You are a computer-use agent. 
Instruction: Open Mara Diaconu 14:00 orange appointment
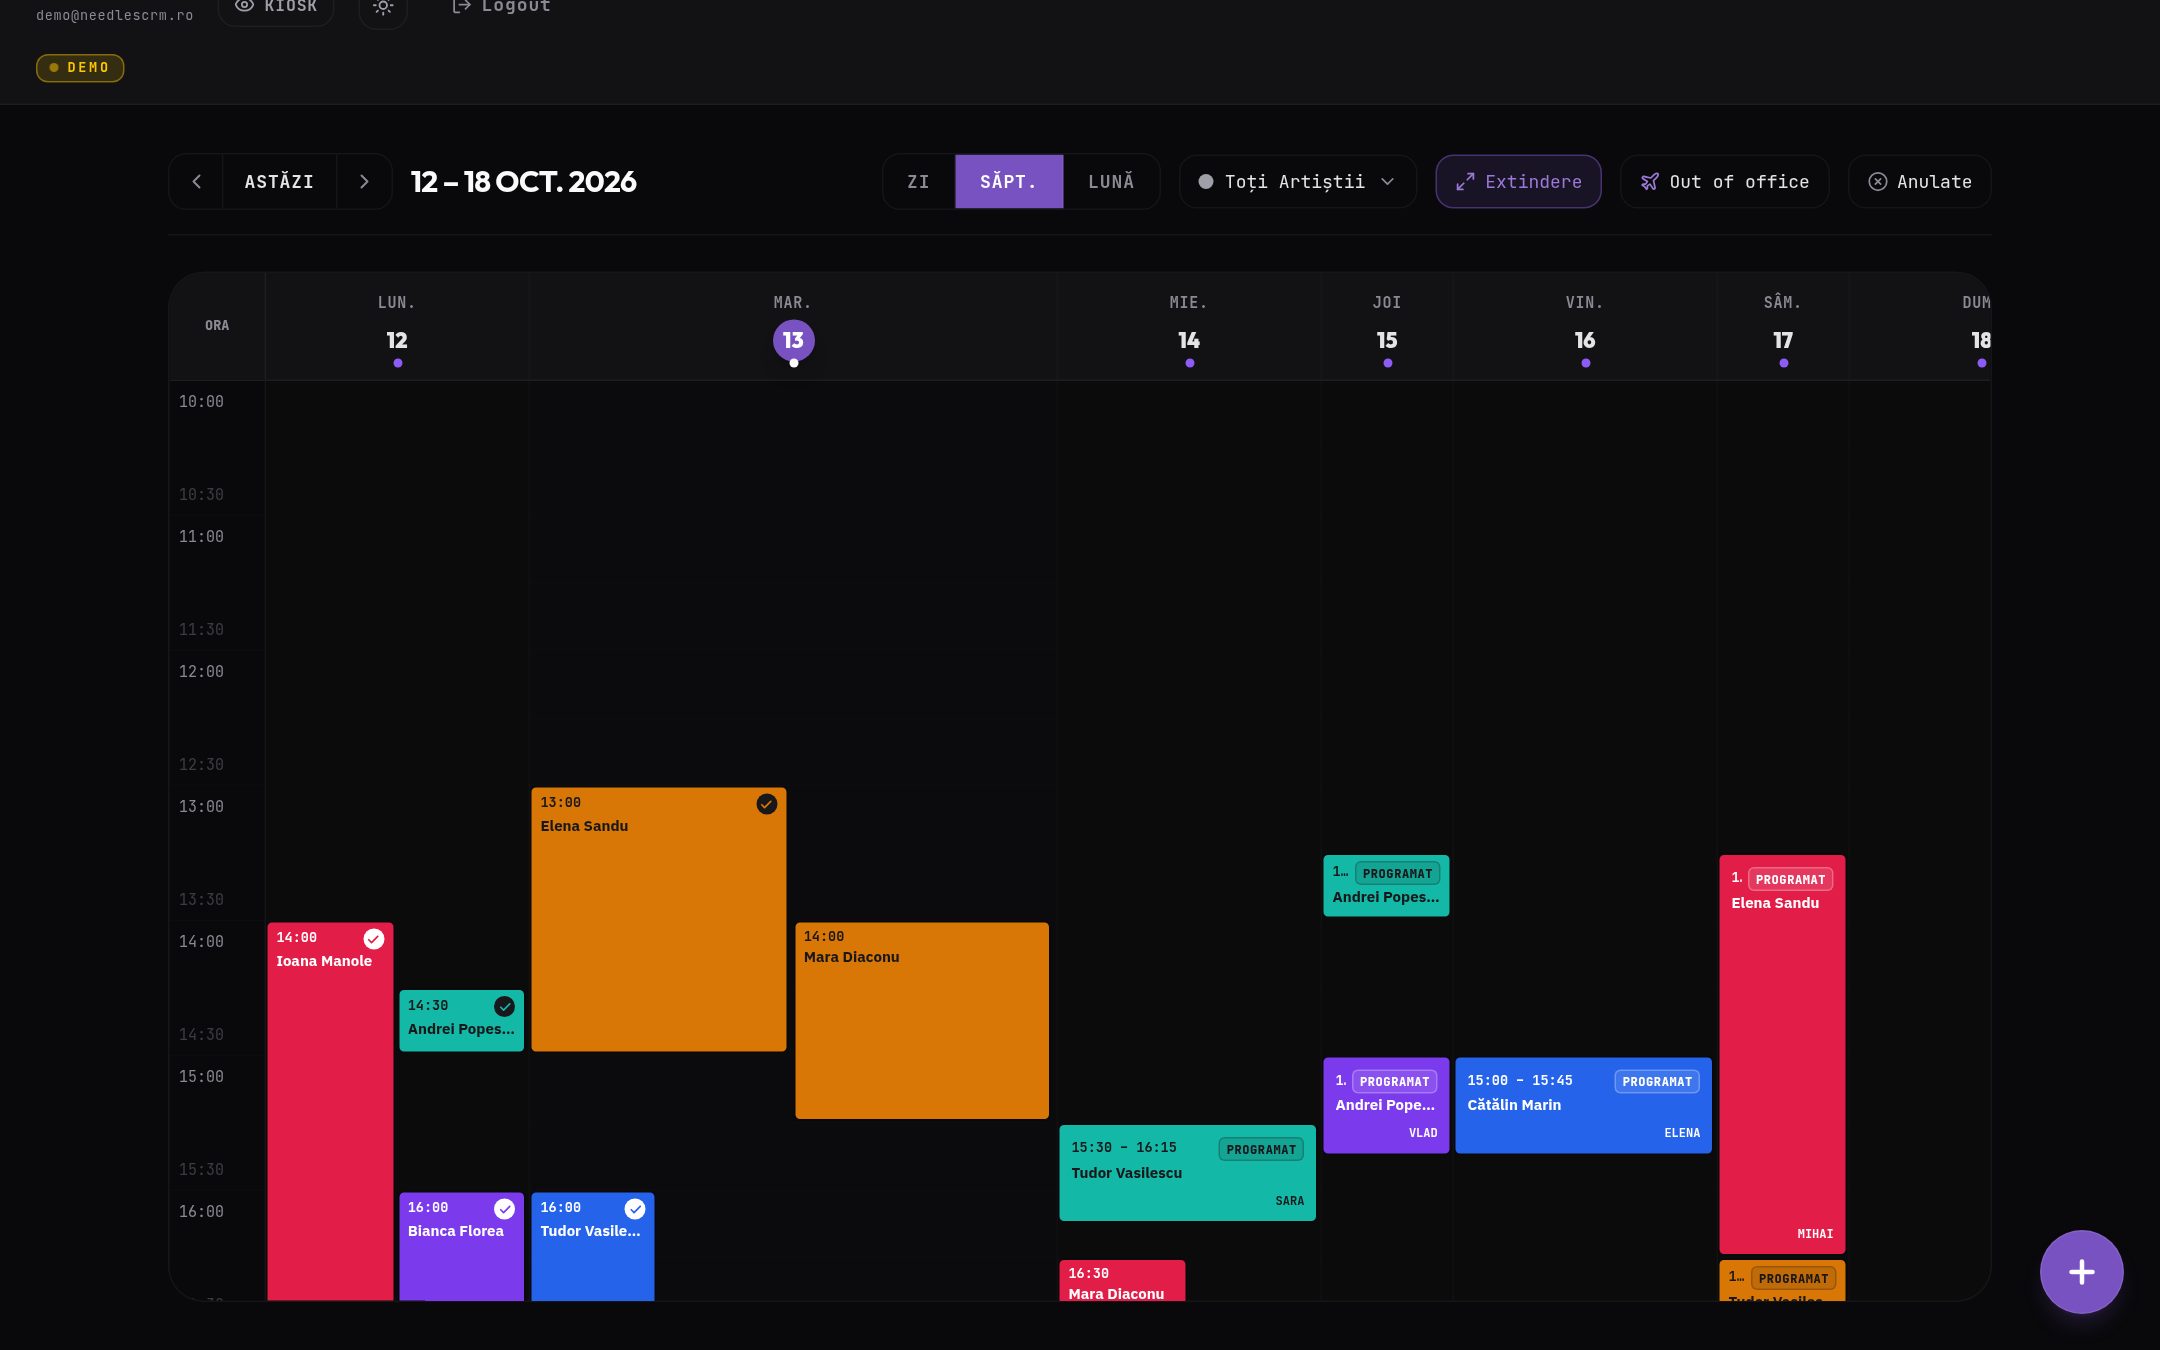922,1020
